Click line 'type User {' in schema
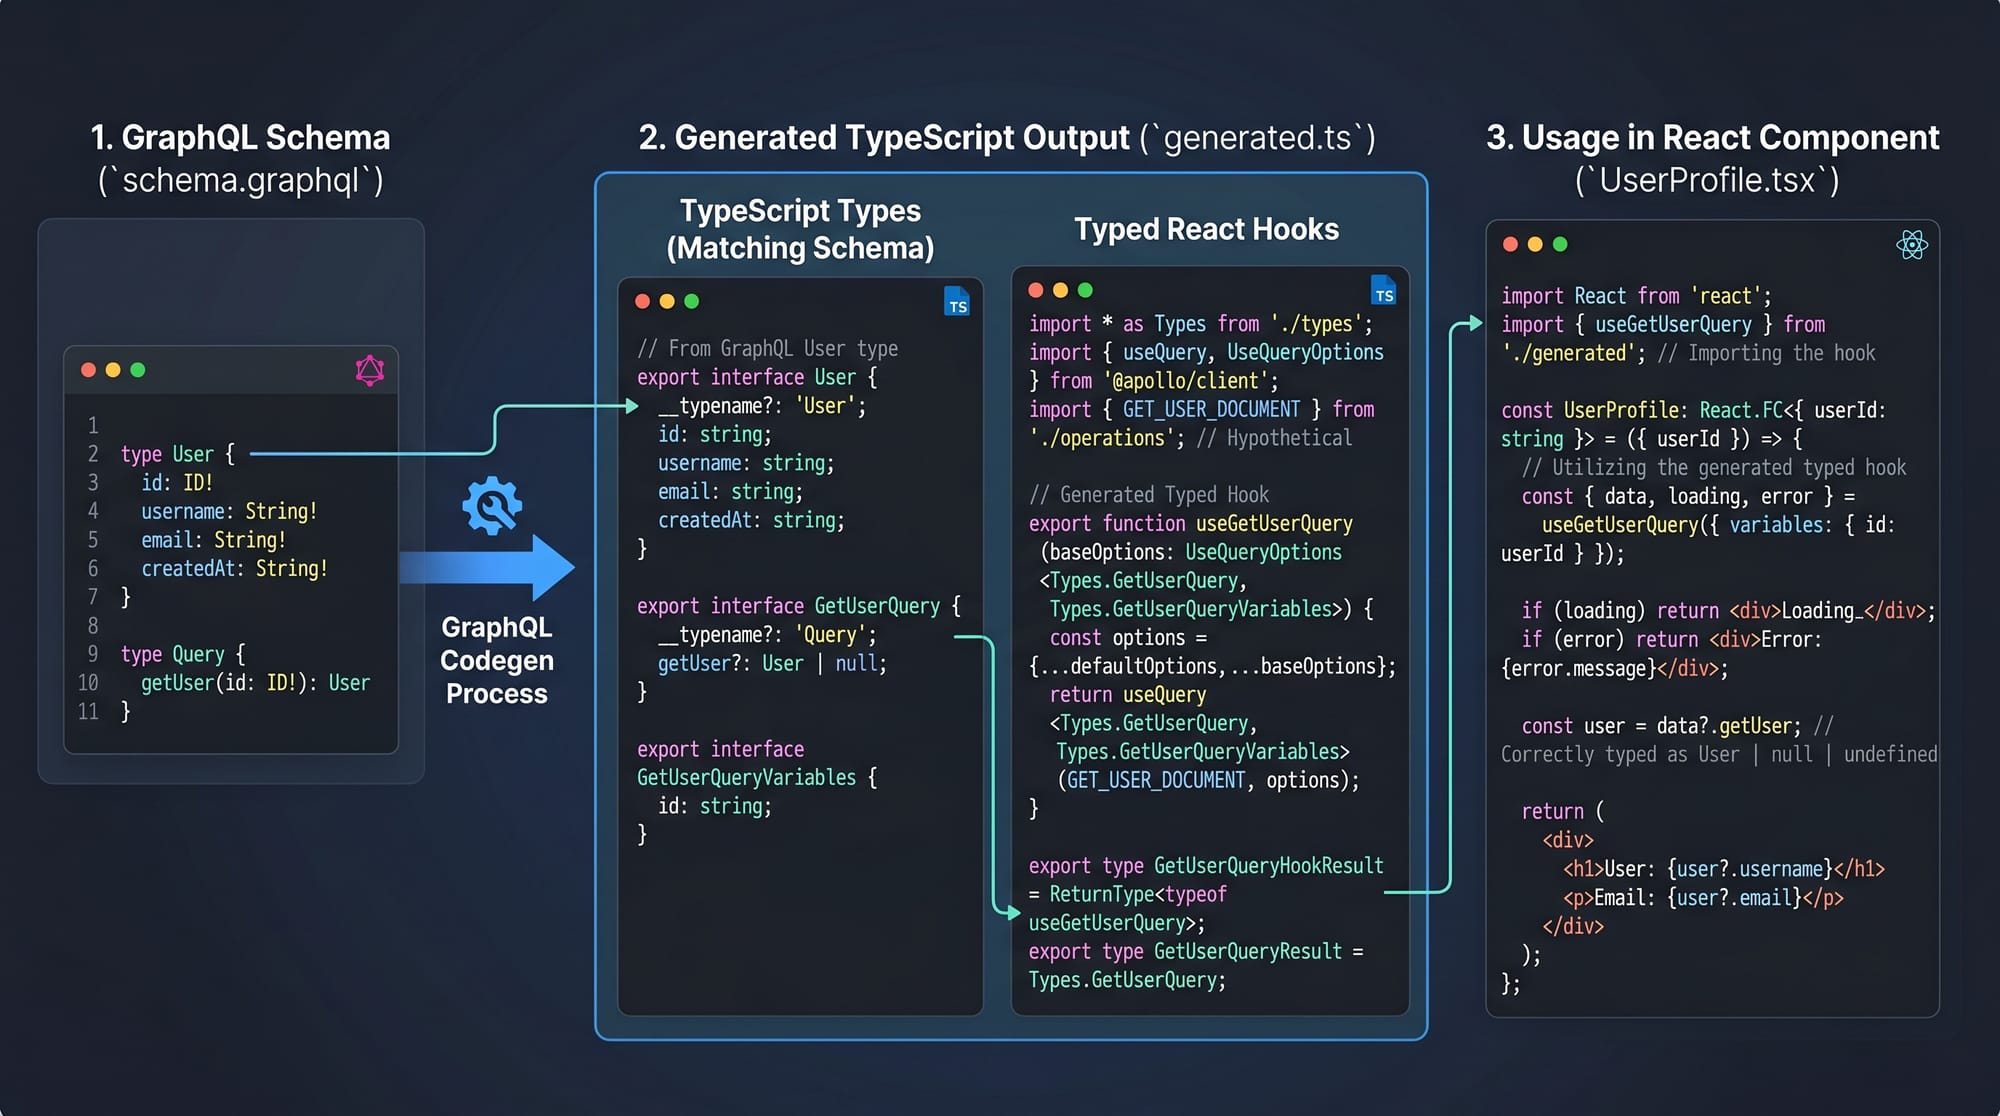The width and height of the screenshot is (2000, 1116). 178,454
